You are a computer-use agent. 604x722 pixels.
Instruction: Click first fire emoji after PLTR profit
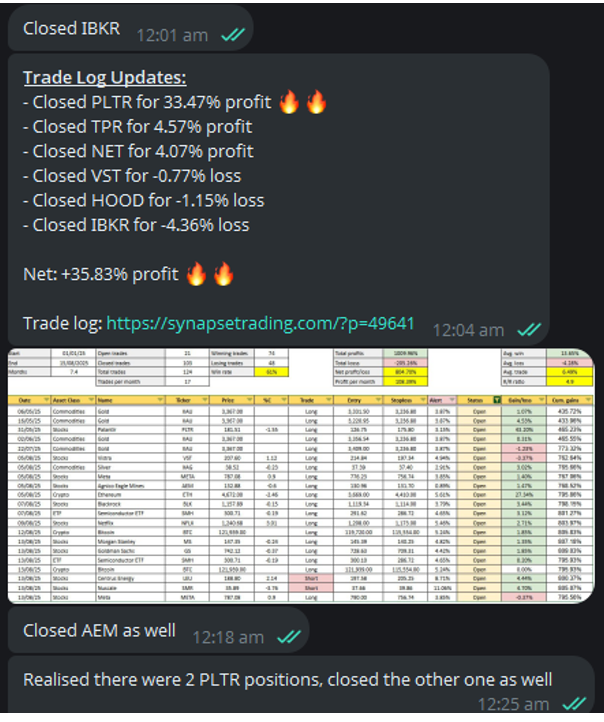[x=290, y=102]
